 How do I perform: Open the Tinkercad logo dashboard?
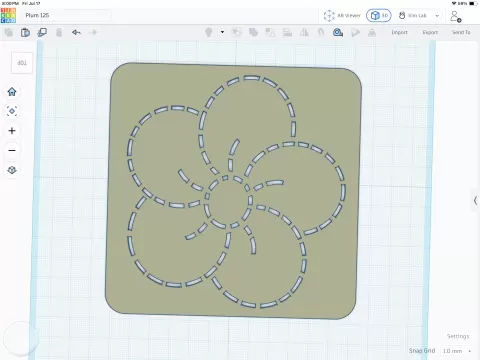tap(8, 15)
